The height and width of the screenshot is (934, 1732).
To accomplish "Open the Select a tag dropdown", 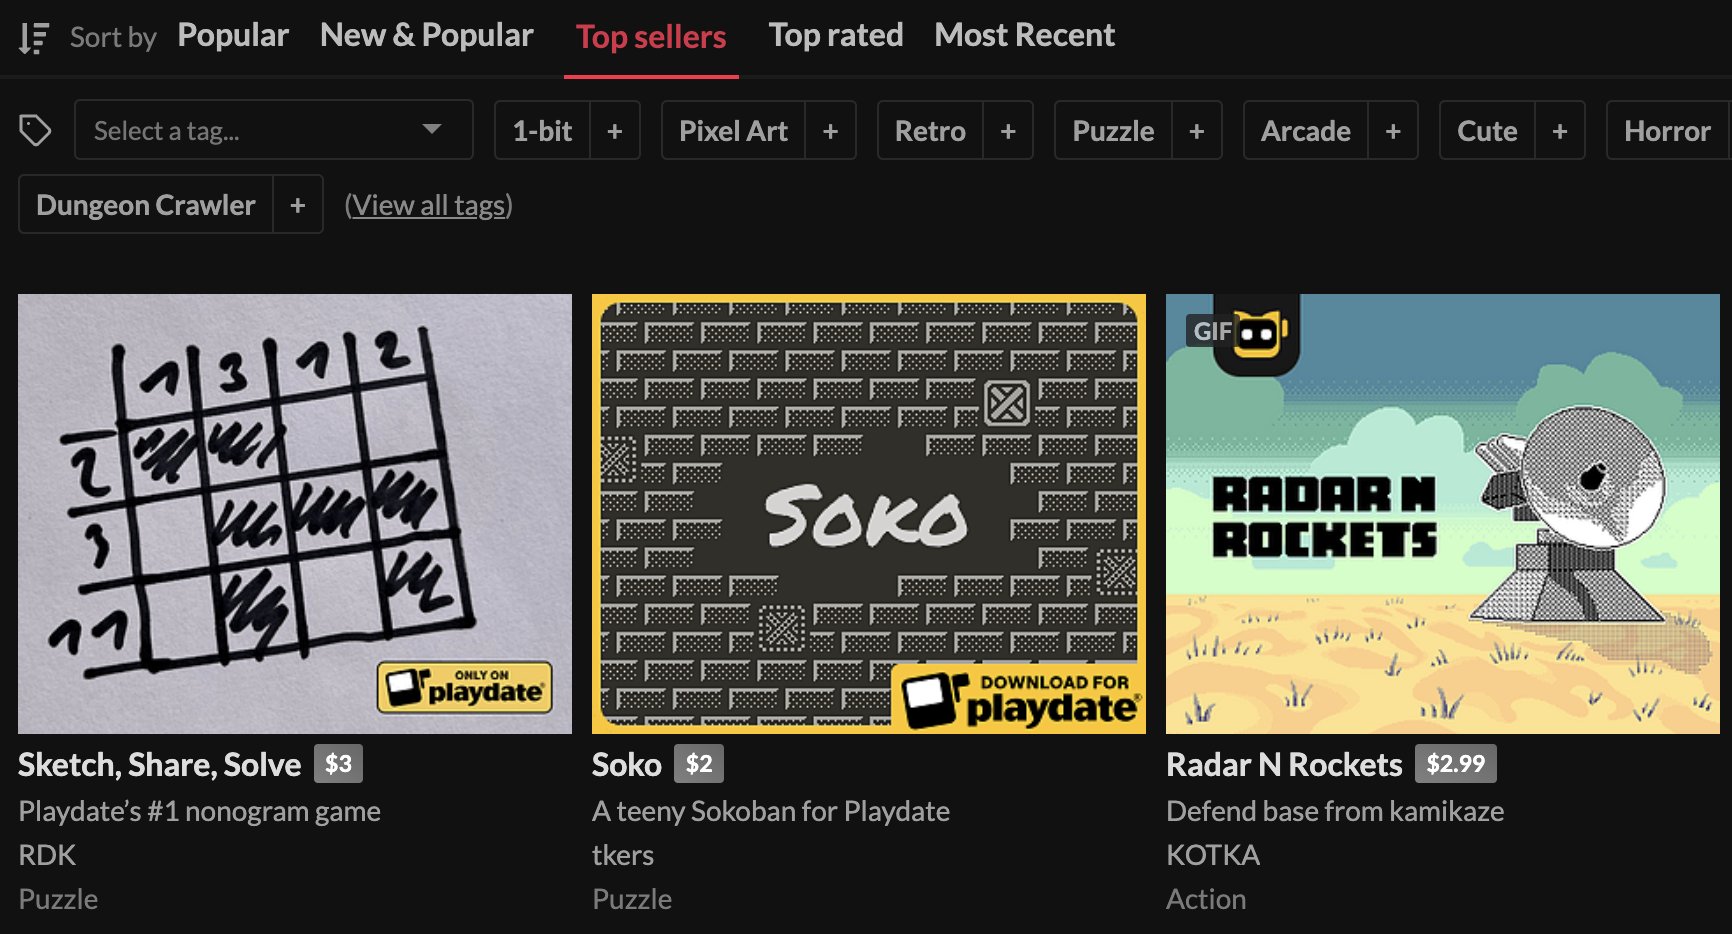I will (x=273, y=130).
